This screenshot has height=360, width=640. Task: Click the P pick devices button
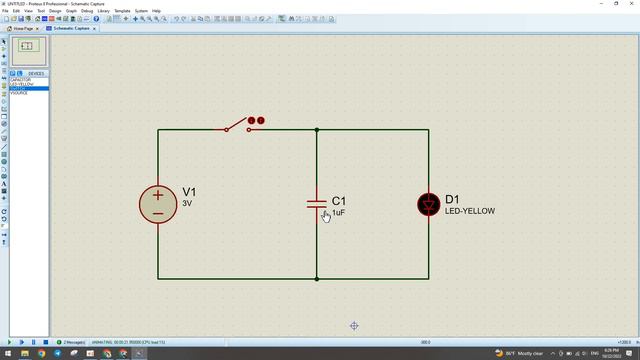point(13,73)
